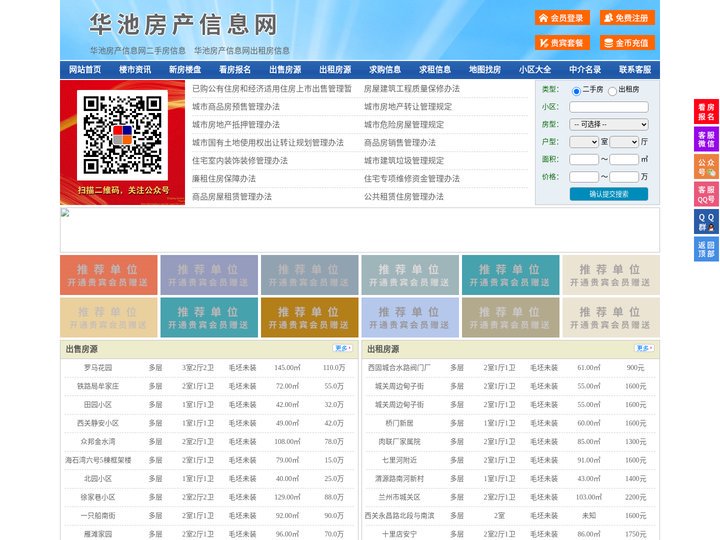
Task: Open 看房报名 in the navigation bar
Action: (x=235, y=70)
